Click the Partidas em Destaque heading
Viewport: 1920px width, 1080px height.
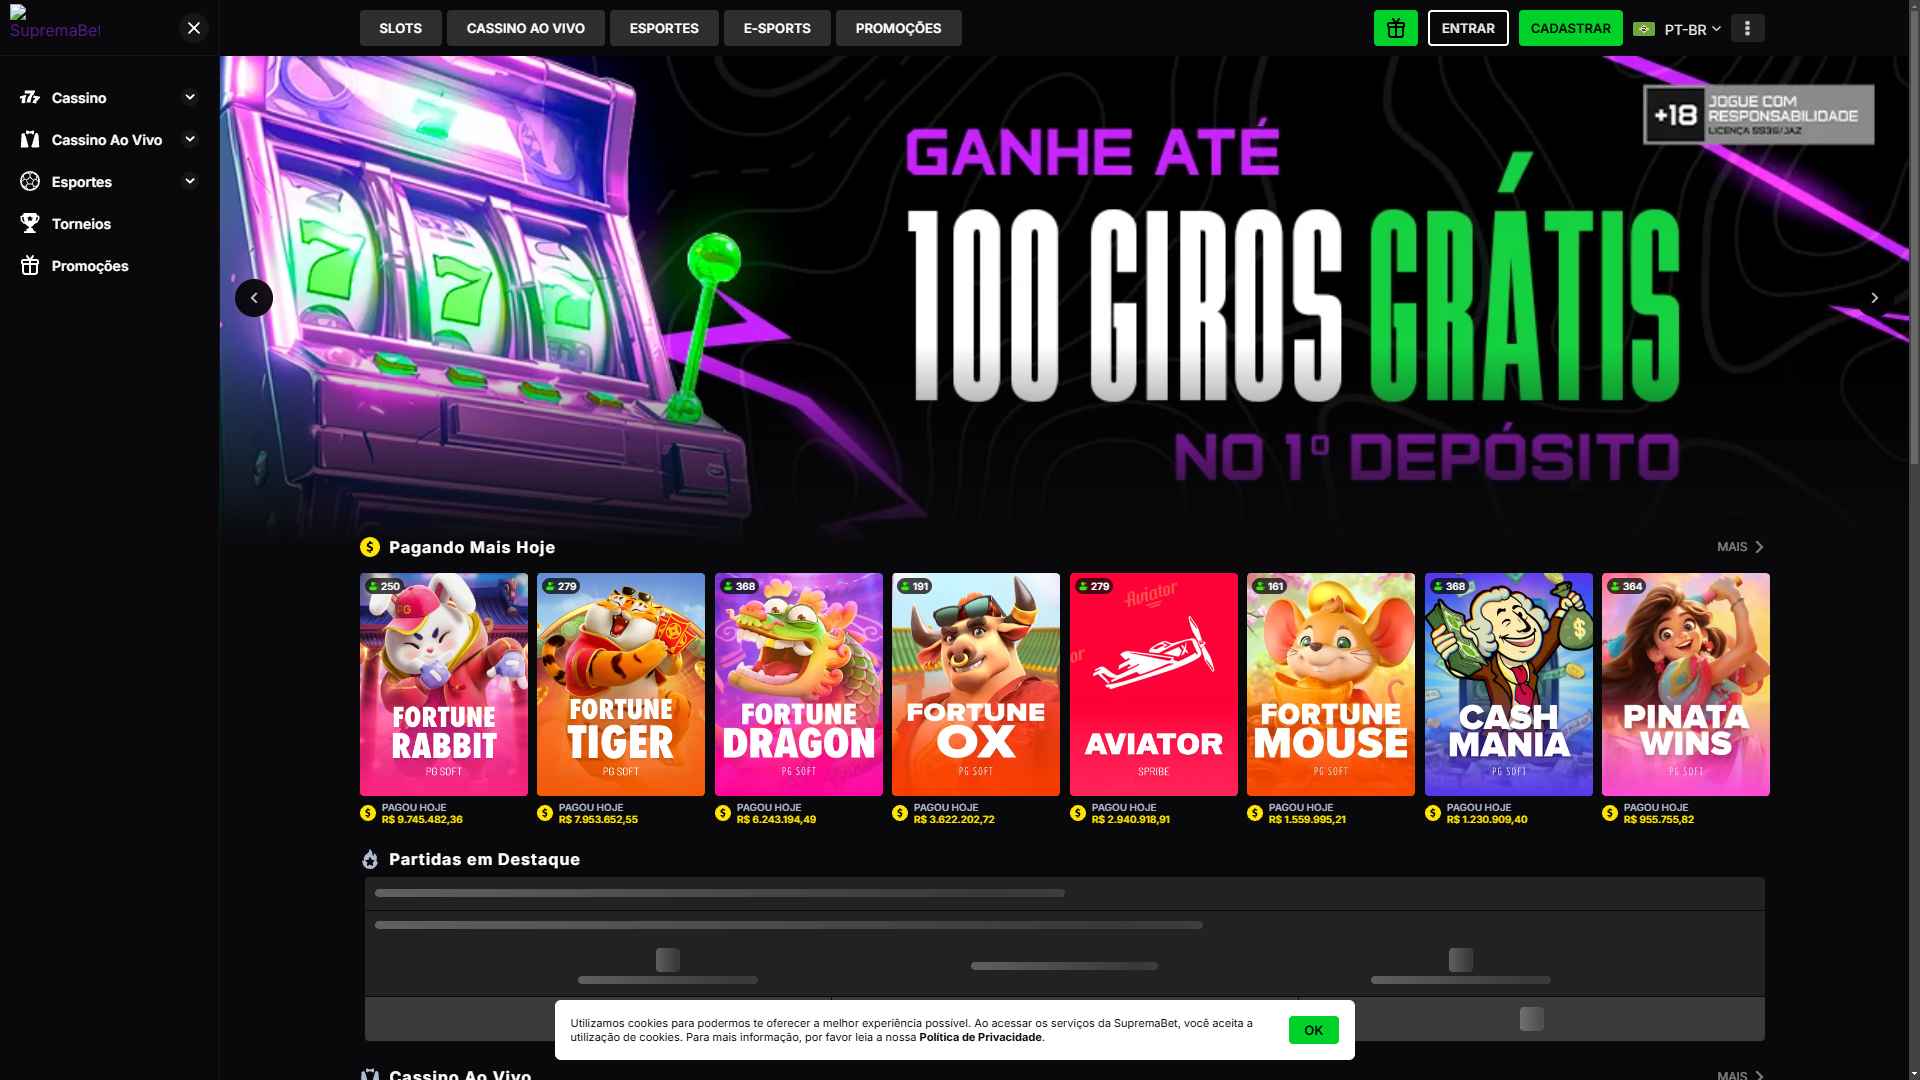484,859
